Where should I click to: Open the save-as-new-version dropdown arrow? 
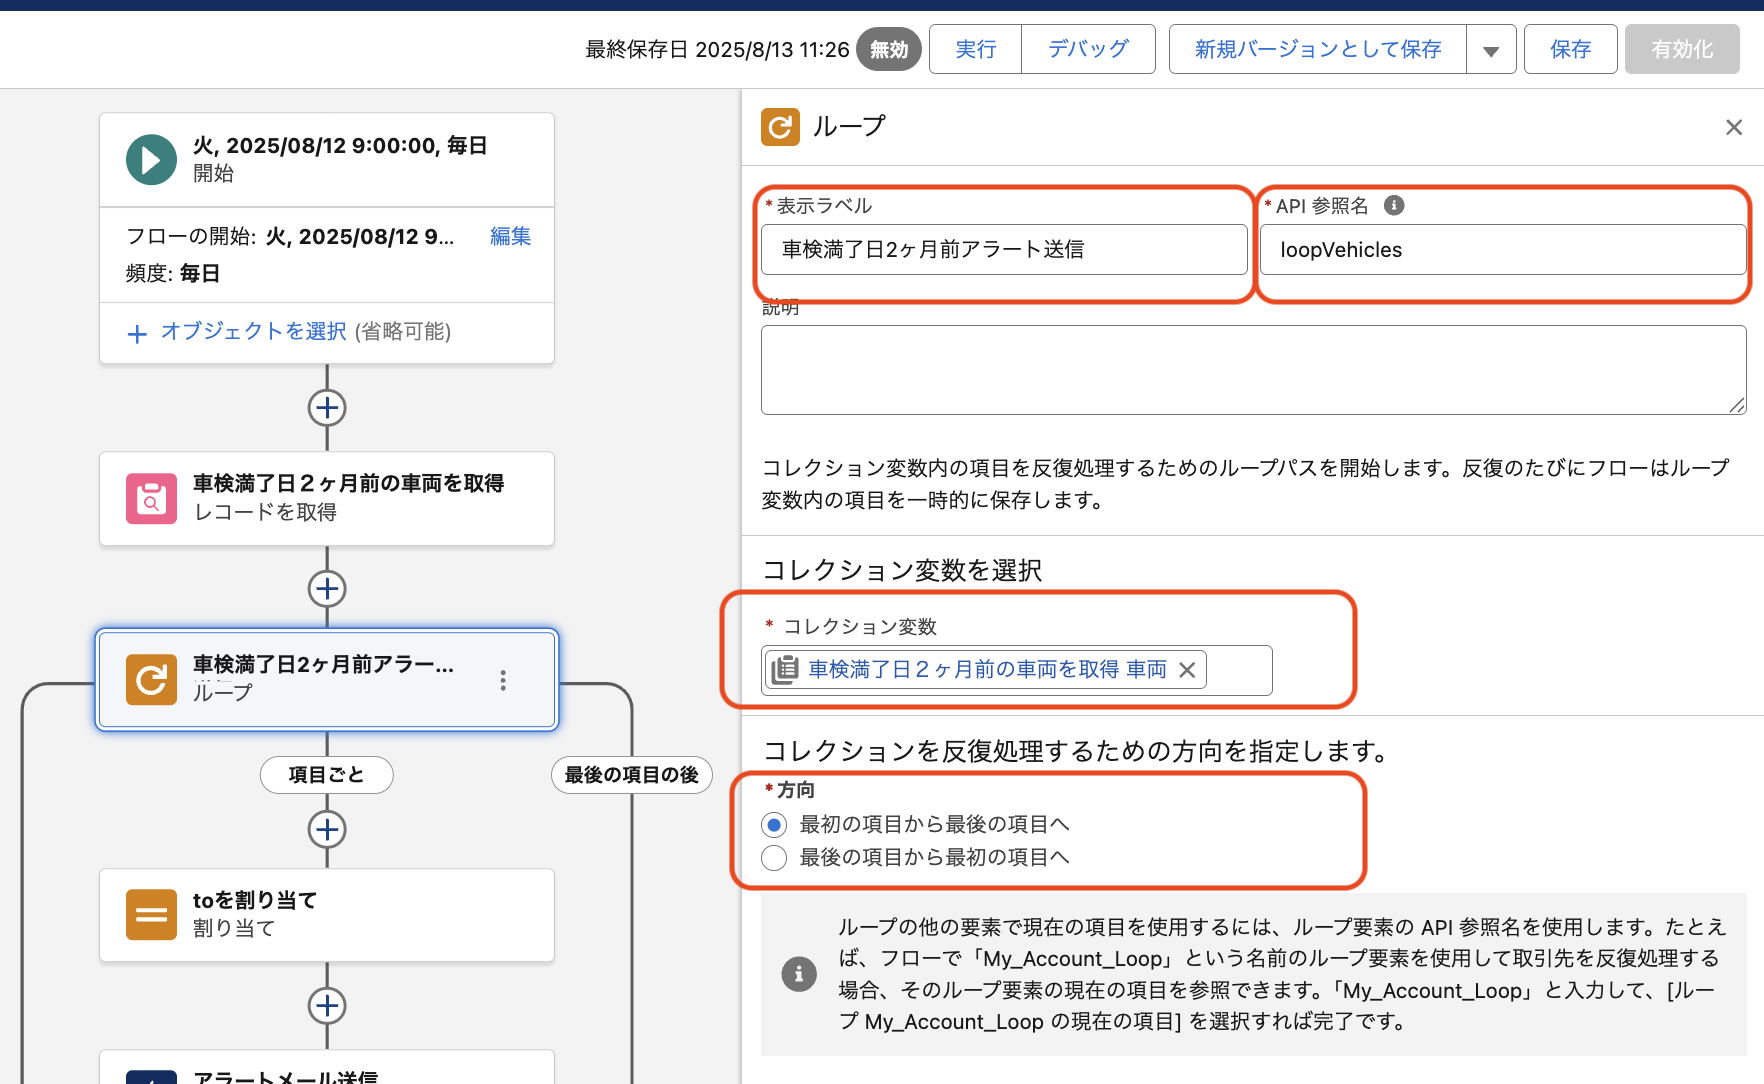point(1491,50)
